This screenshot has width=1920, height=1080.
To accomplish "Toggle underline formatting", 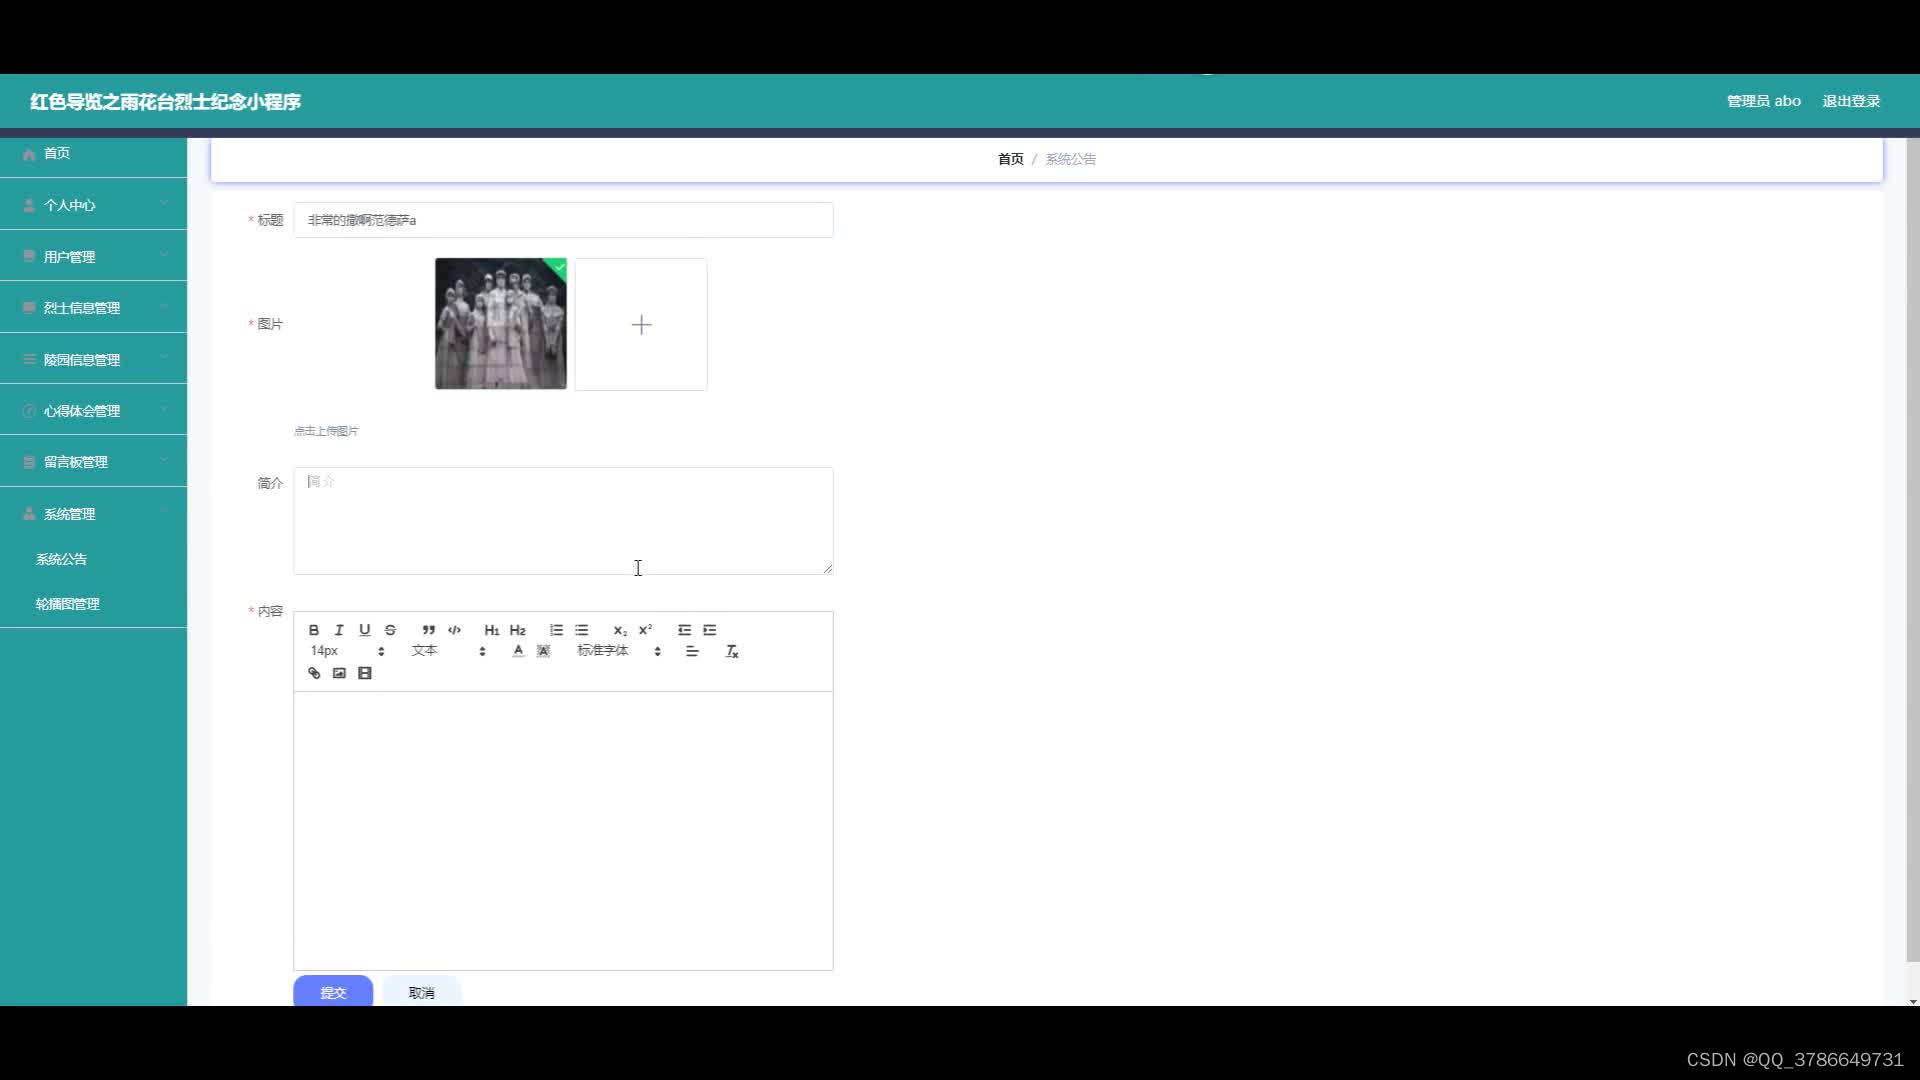I will click(x=365, y=630).
